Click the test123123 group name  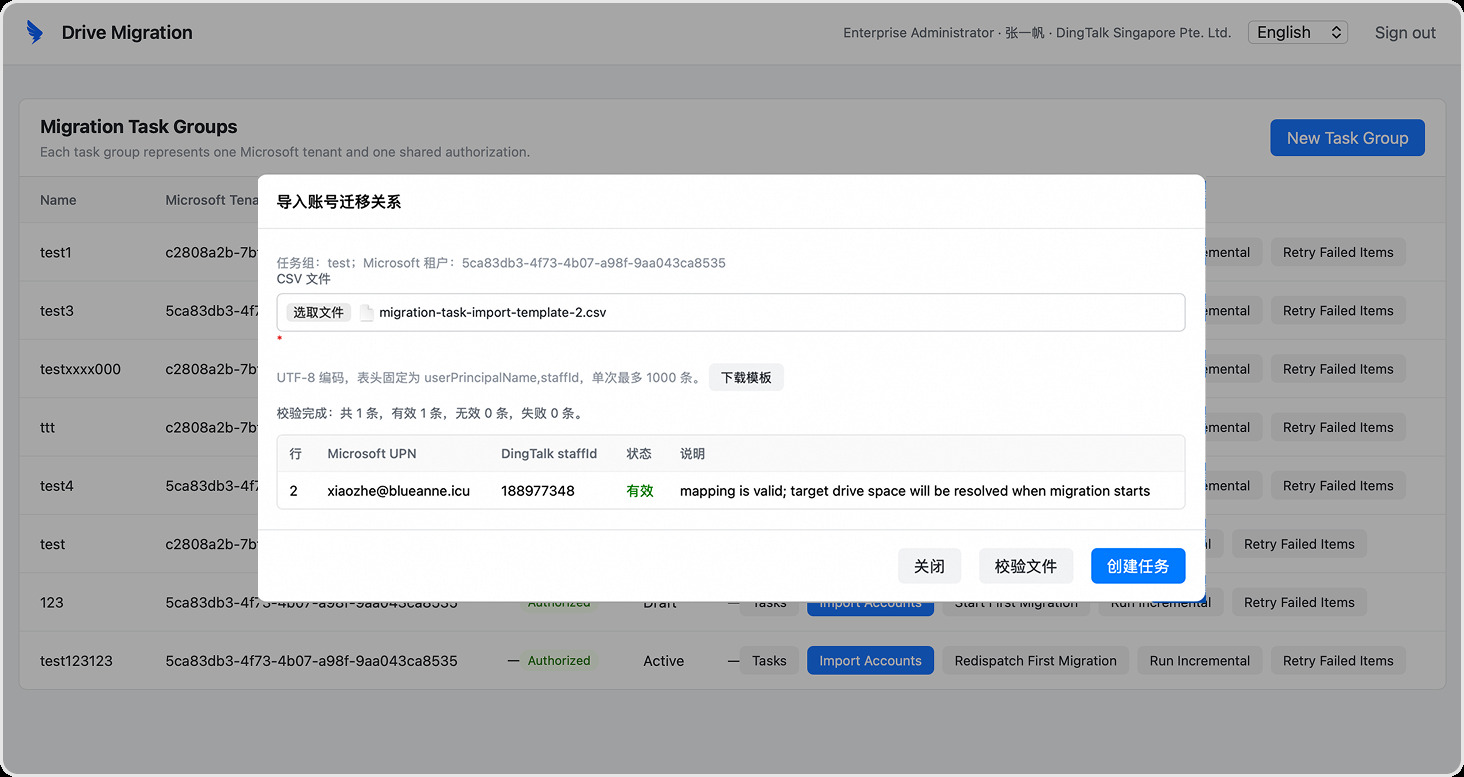76,660
